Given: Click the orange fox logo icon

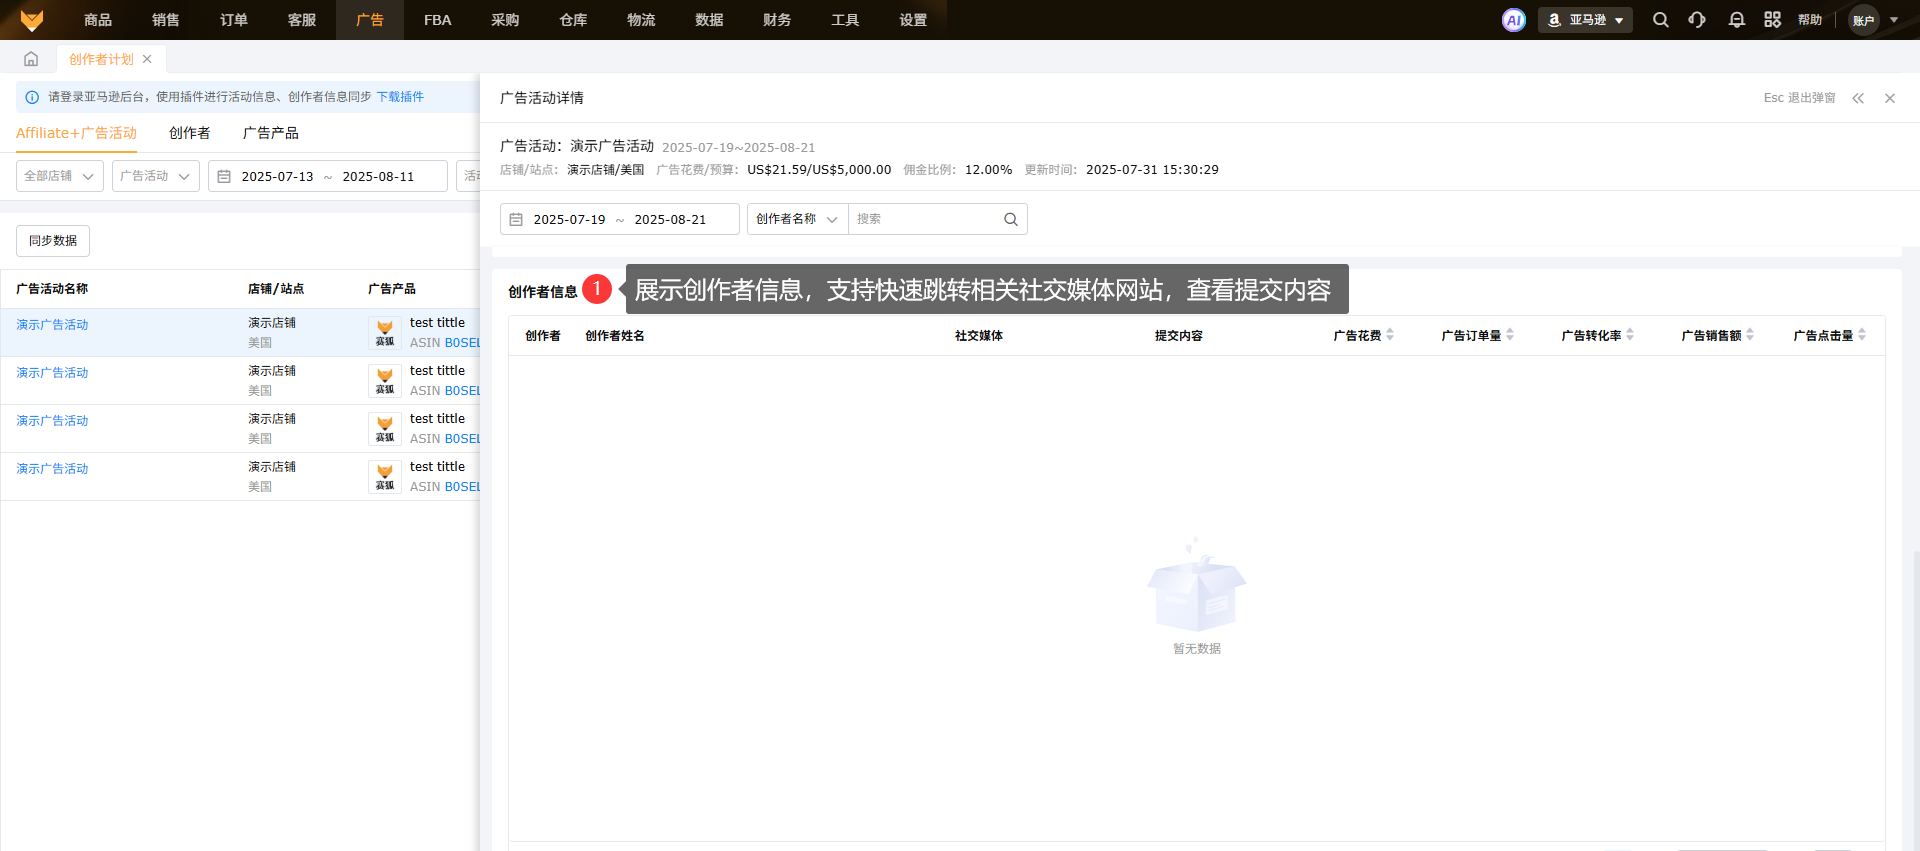Looking at the screenshot, I should click(32, 20).
